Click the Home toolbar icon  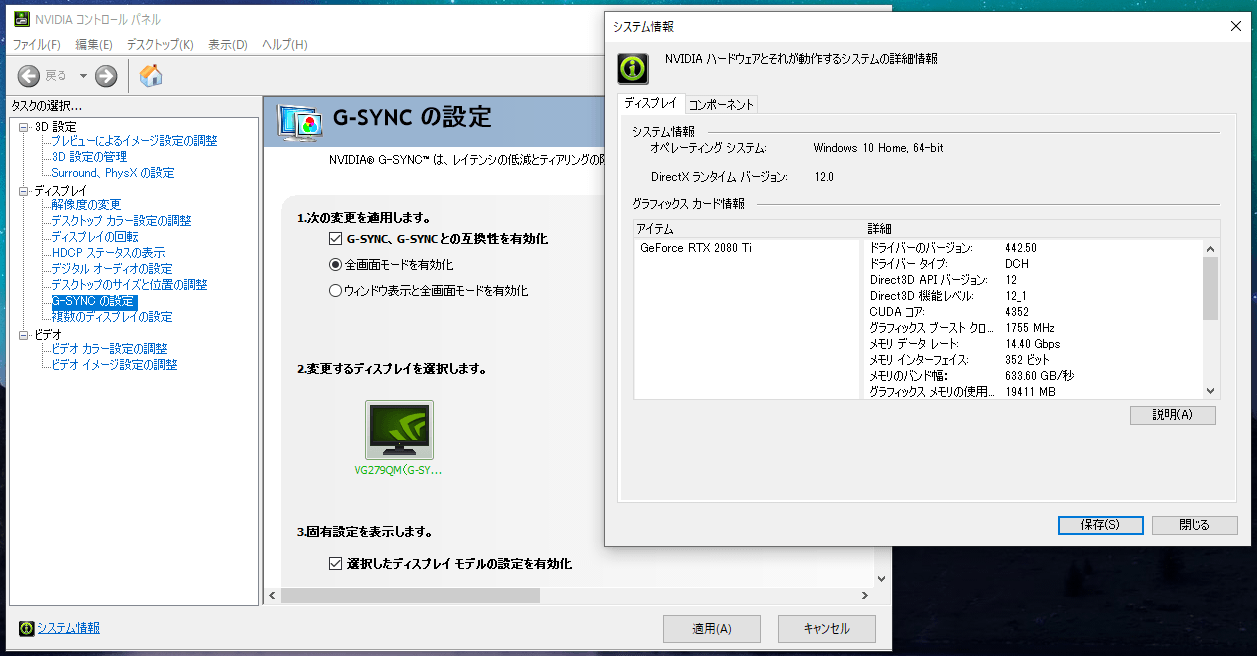tap(151, 76)
